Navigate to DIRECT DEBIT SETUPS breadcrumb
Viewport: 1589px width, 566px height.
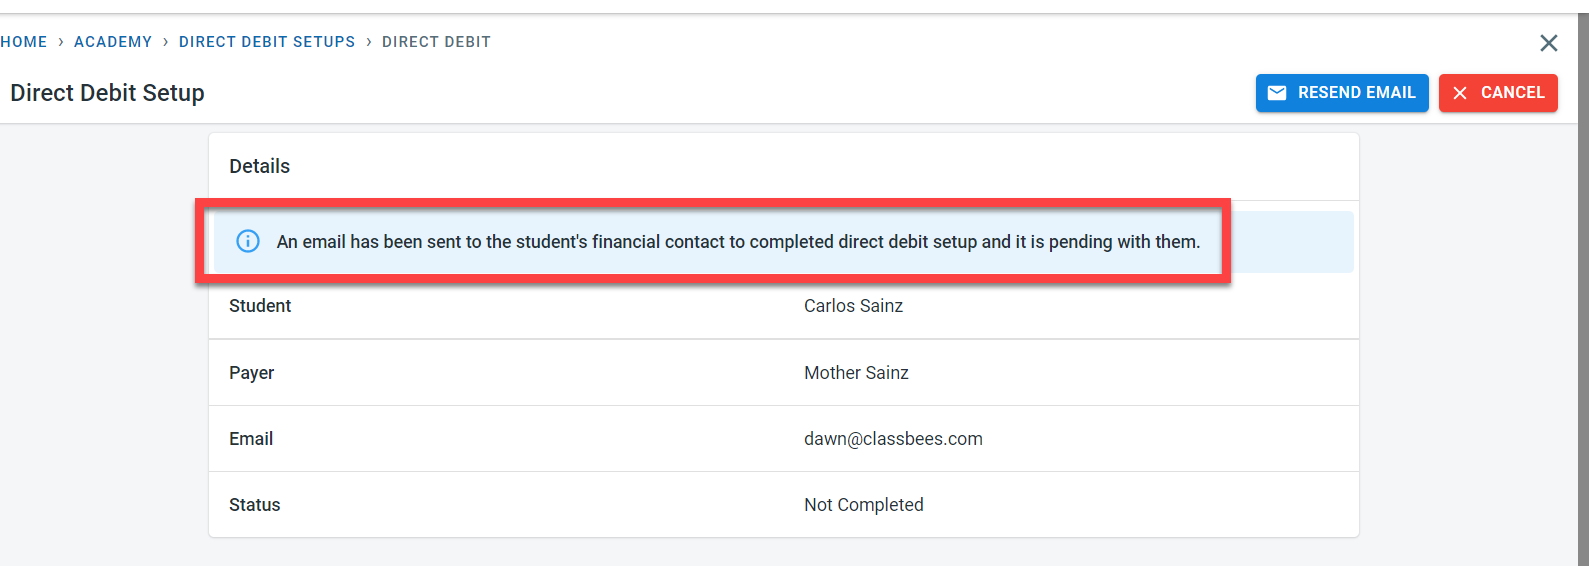click(x=267, y=42)
